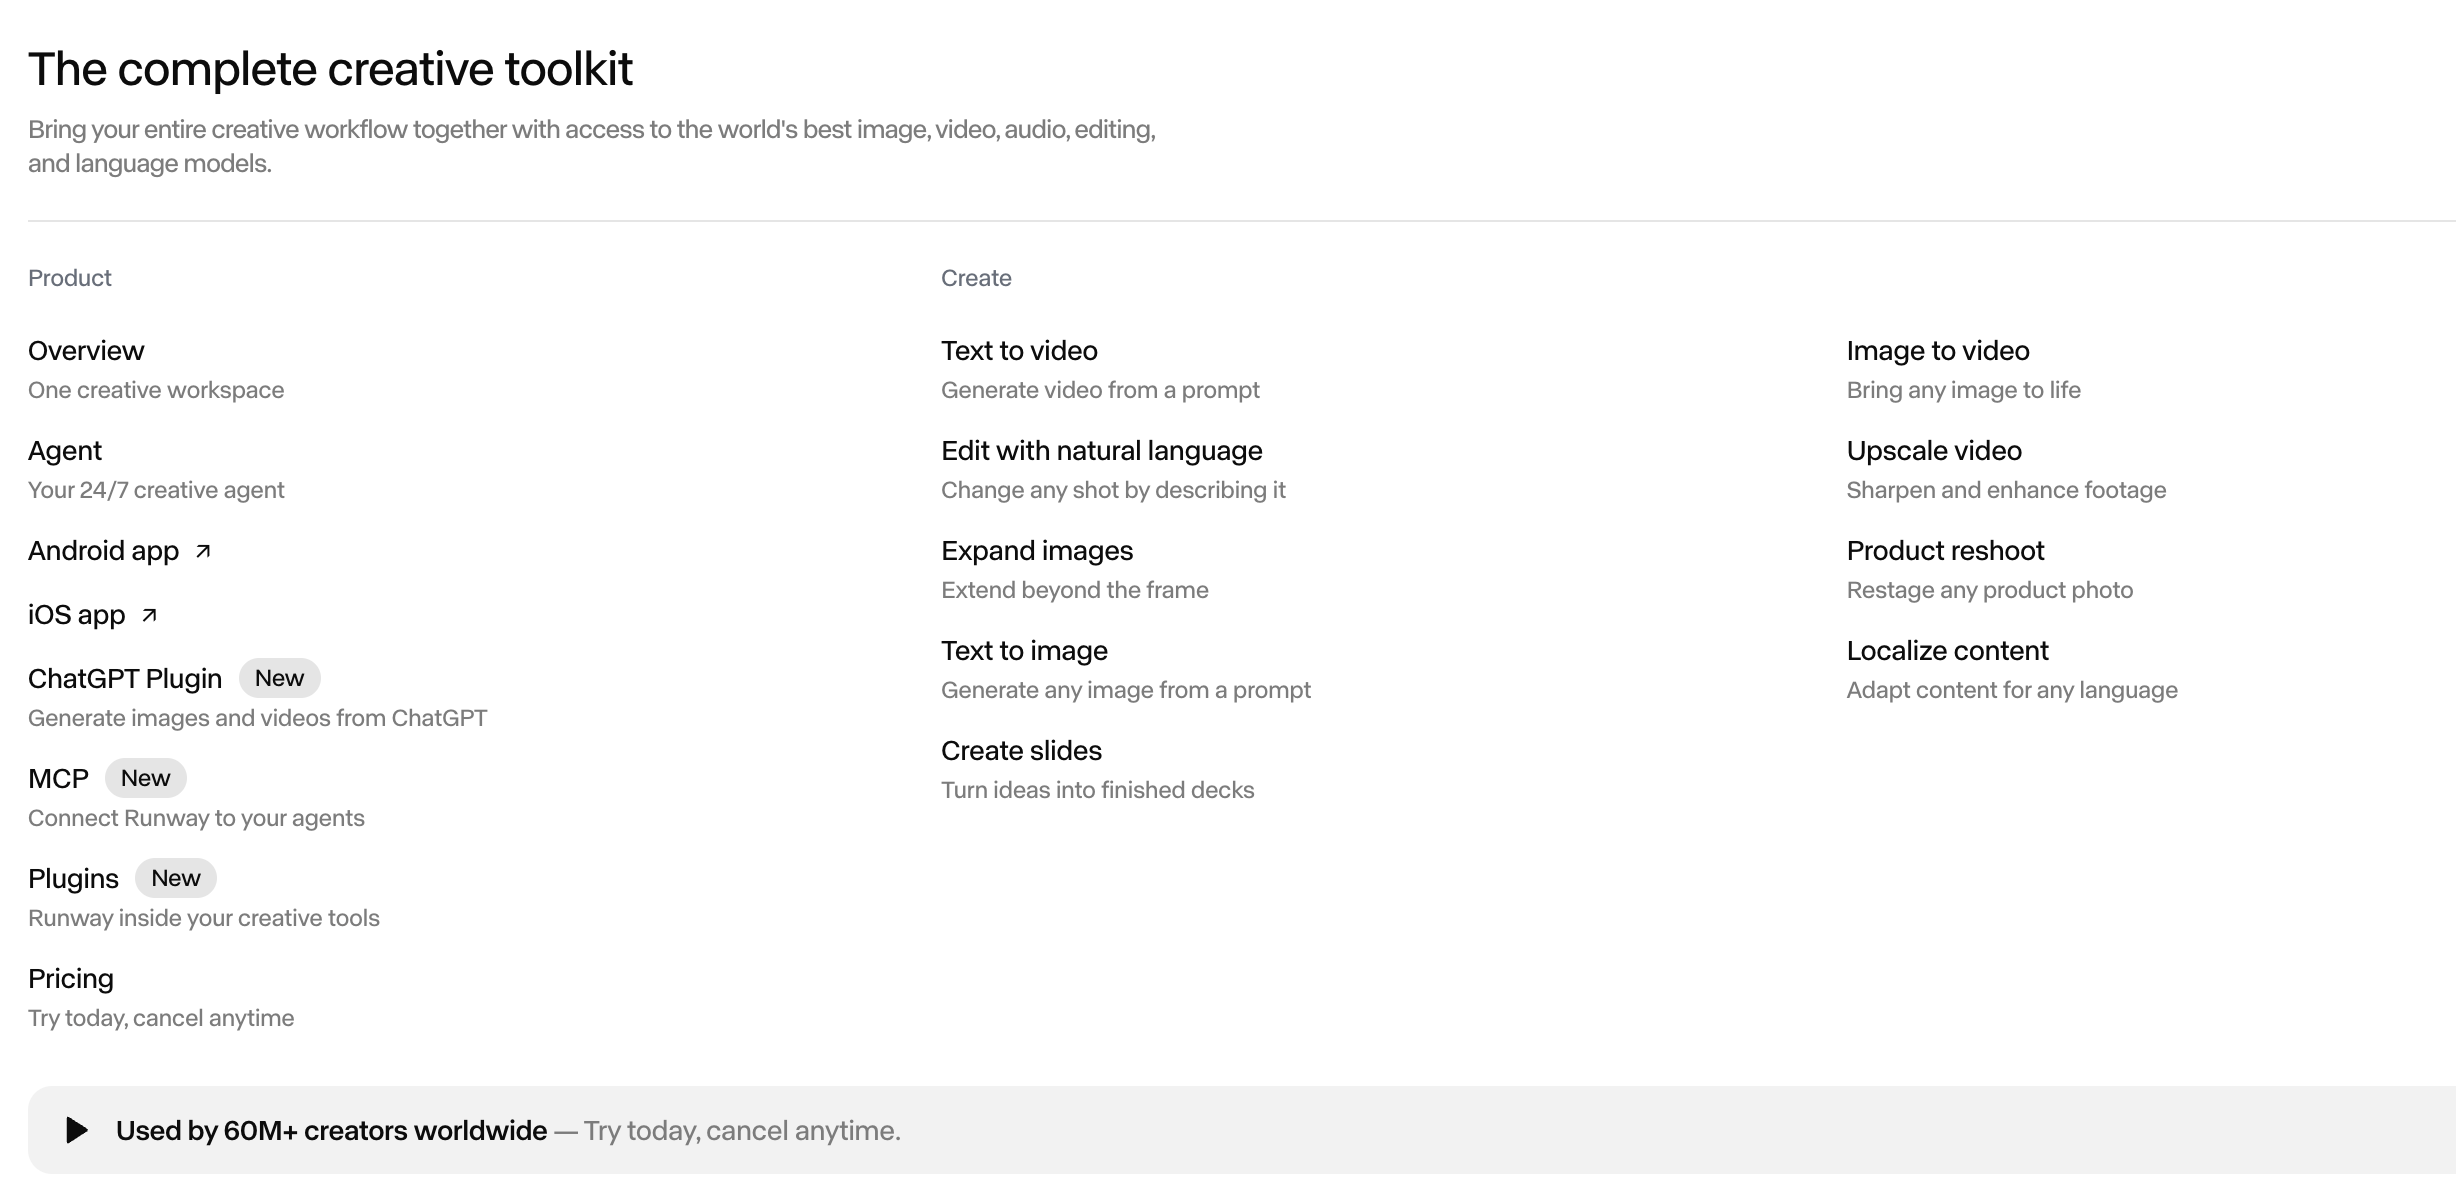Click "Sharpen and enhance footage" description
This screenshot has height=1200, width=2456.
2006,490
